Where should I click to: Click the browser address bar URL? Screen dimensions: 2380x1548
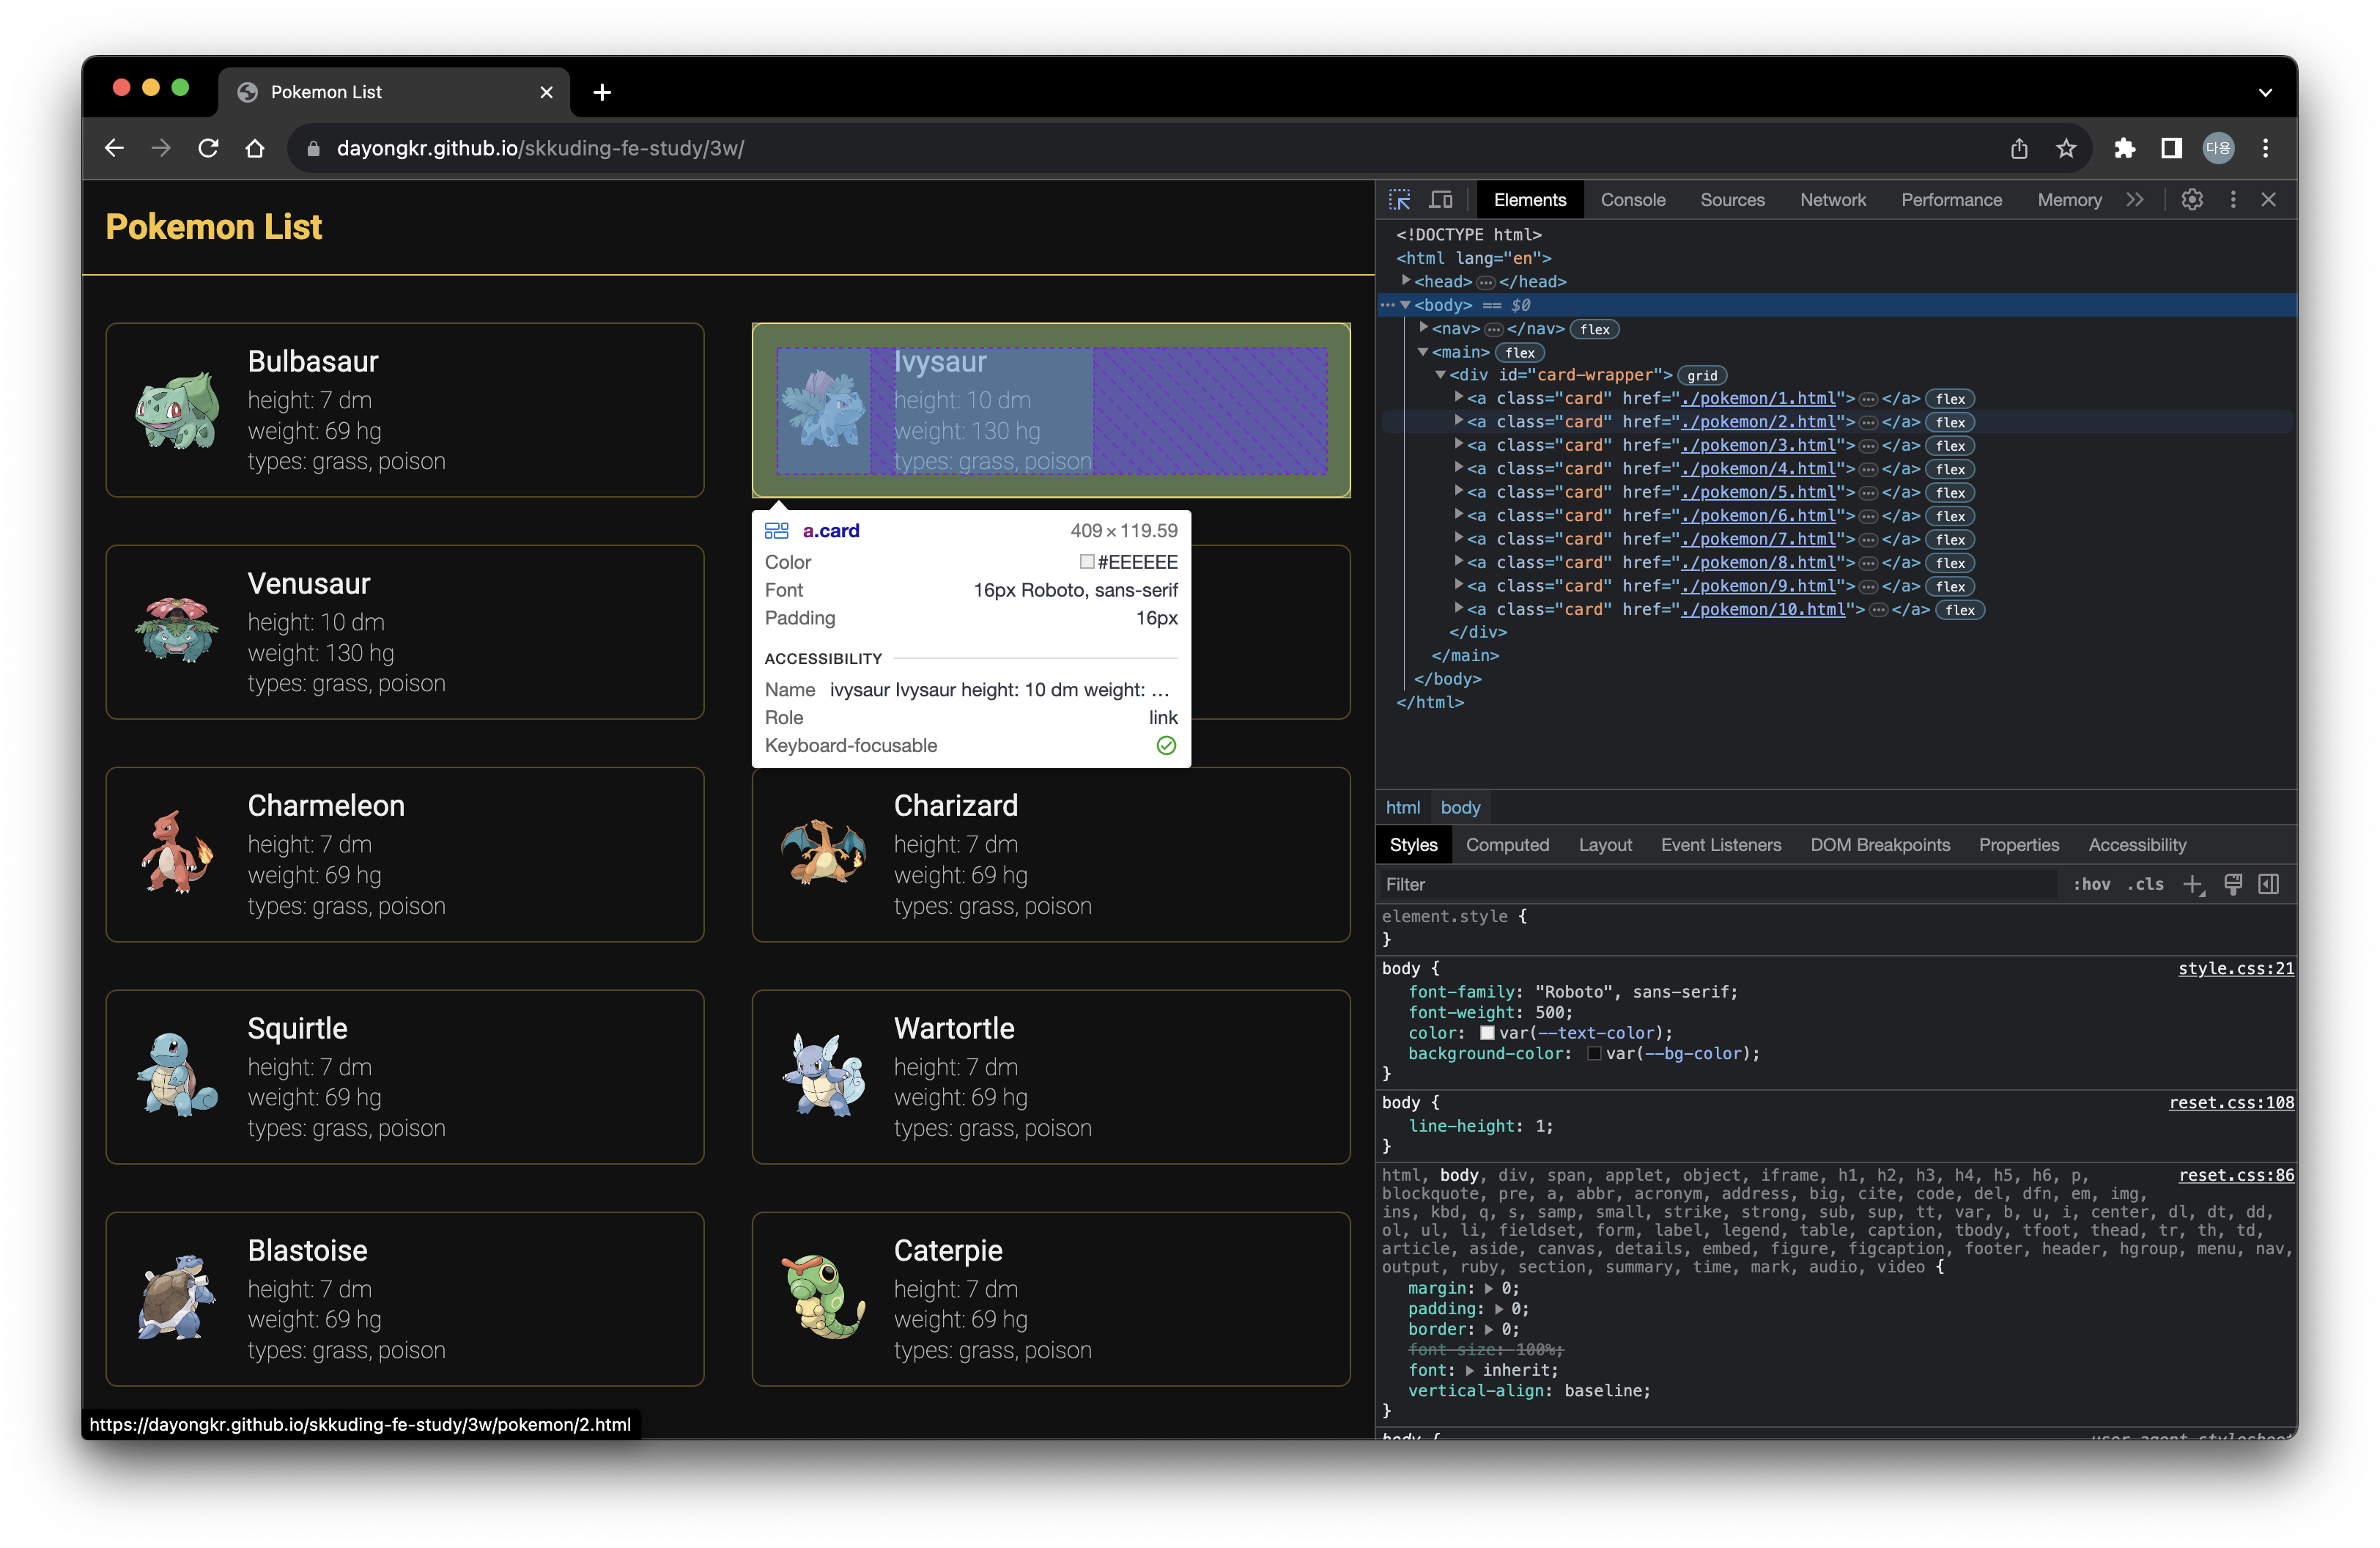tap(540, 148)
